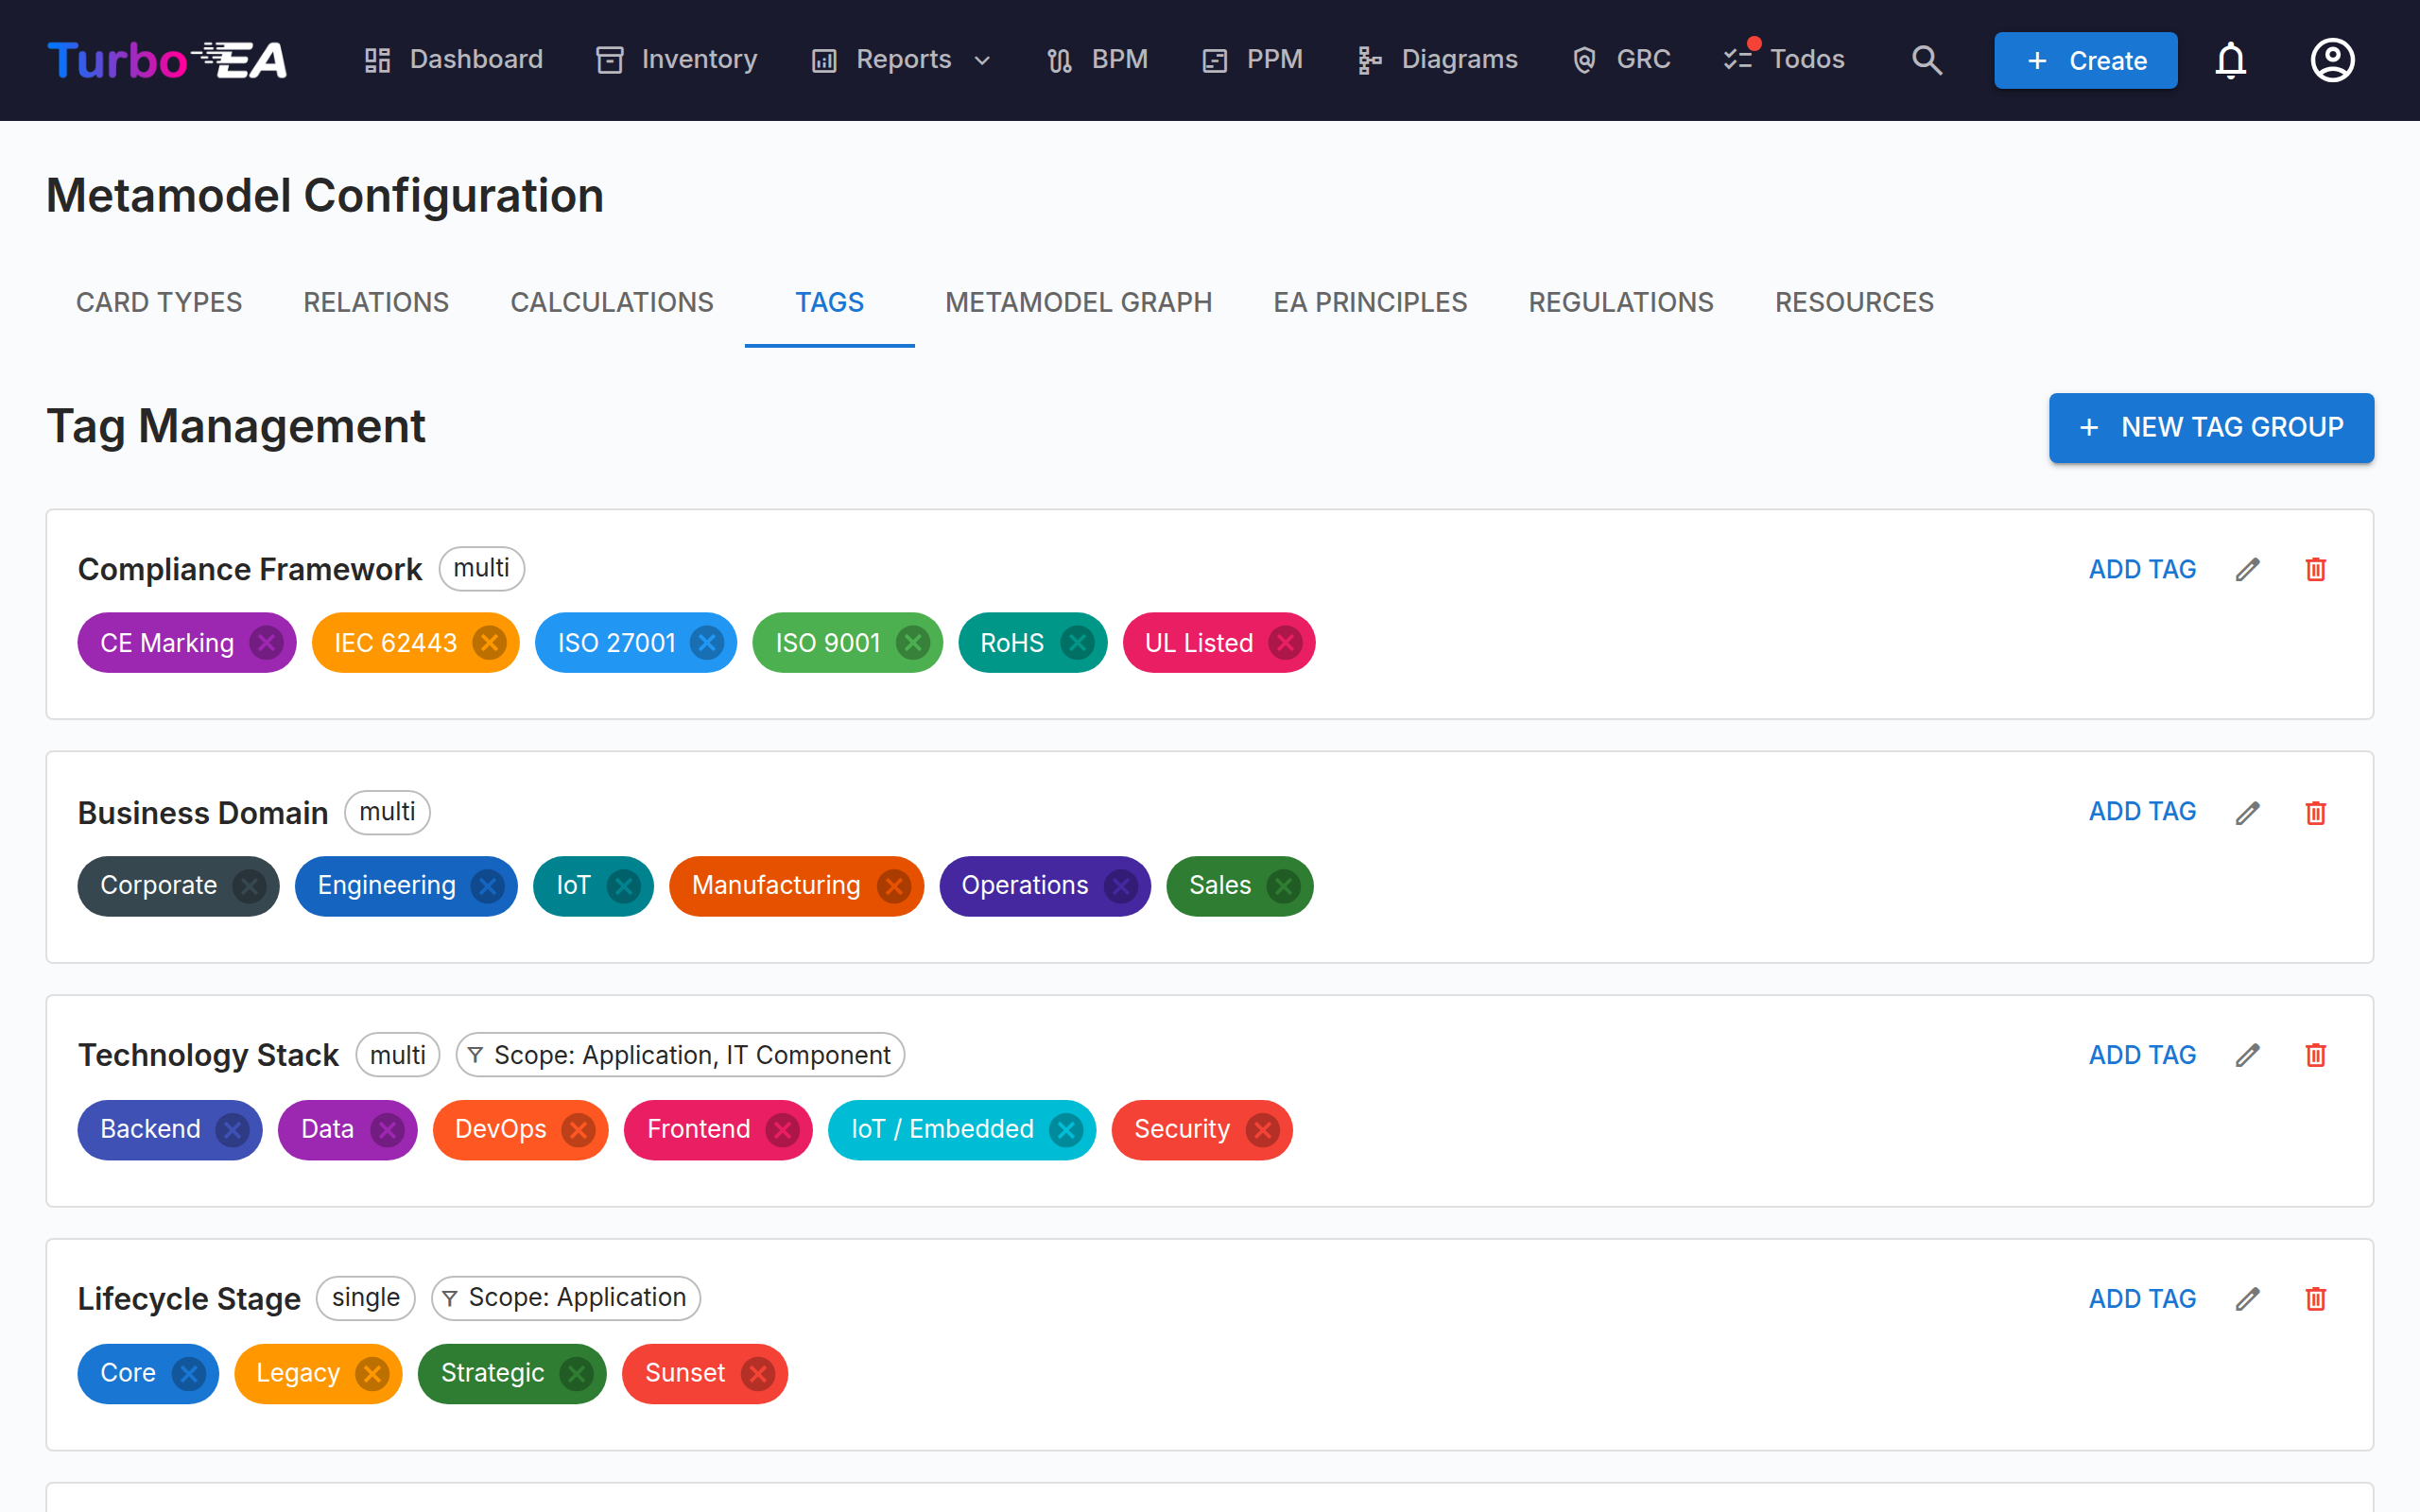This screenshot has height=1512, width=2420.
Task: Remove the Manufacturing tag
Action: click(x=893, y=886)
